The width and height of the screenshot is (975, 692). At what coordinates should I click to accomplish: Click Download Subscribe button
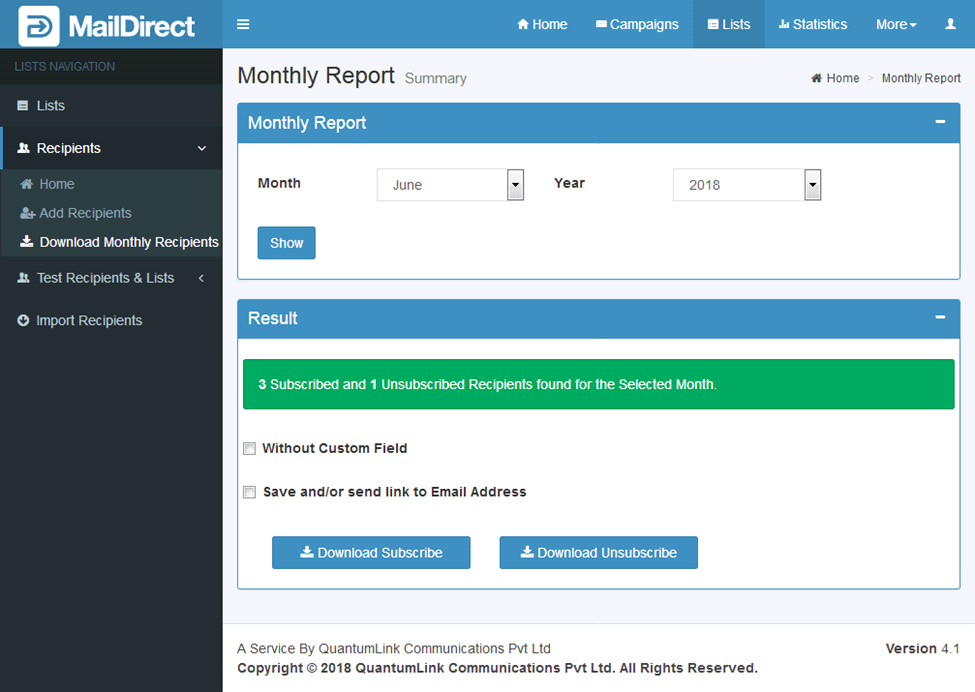371,553
